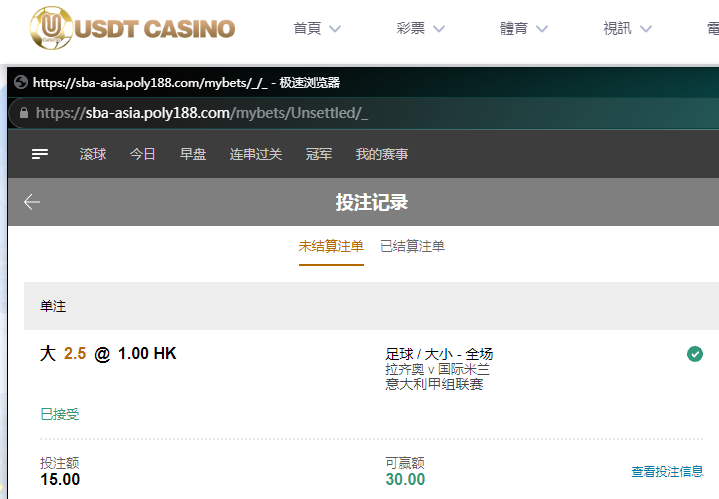Go back using the left arrow
Viewport: 719px width, 499px height.
(32, 203)
